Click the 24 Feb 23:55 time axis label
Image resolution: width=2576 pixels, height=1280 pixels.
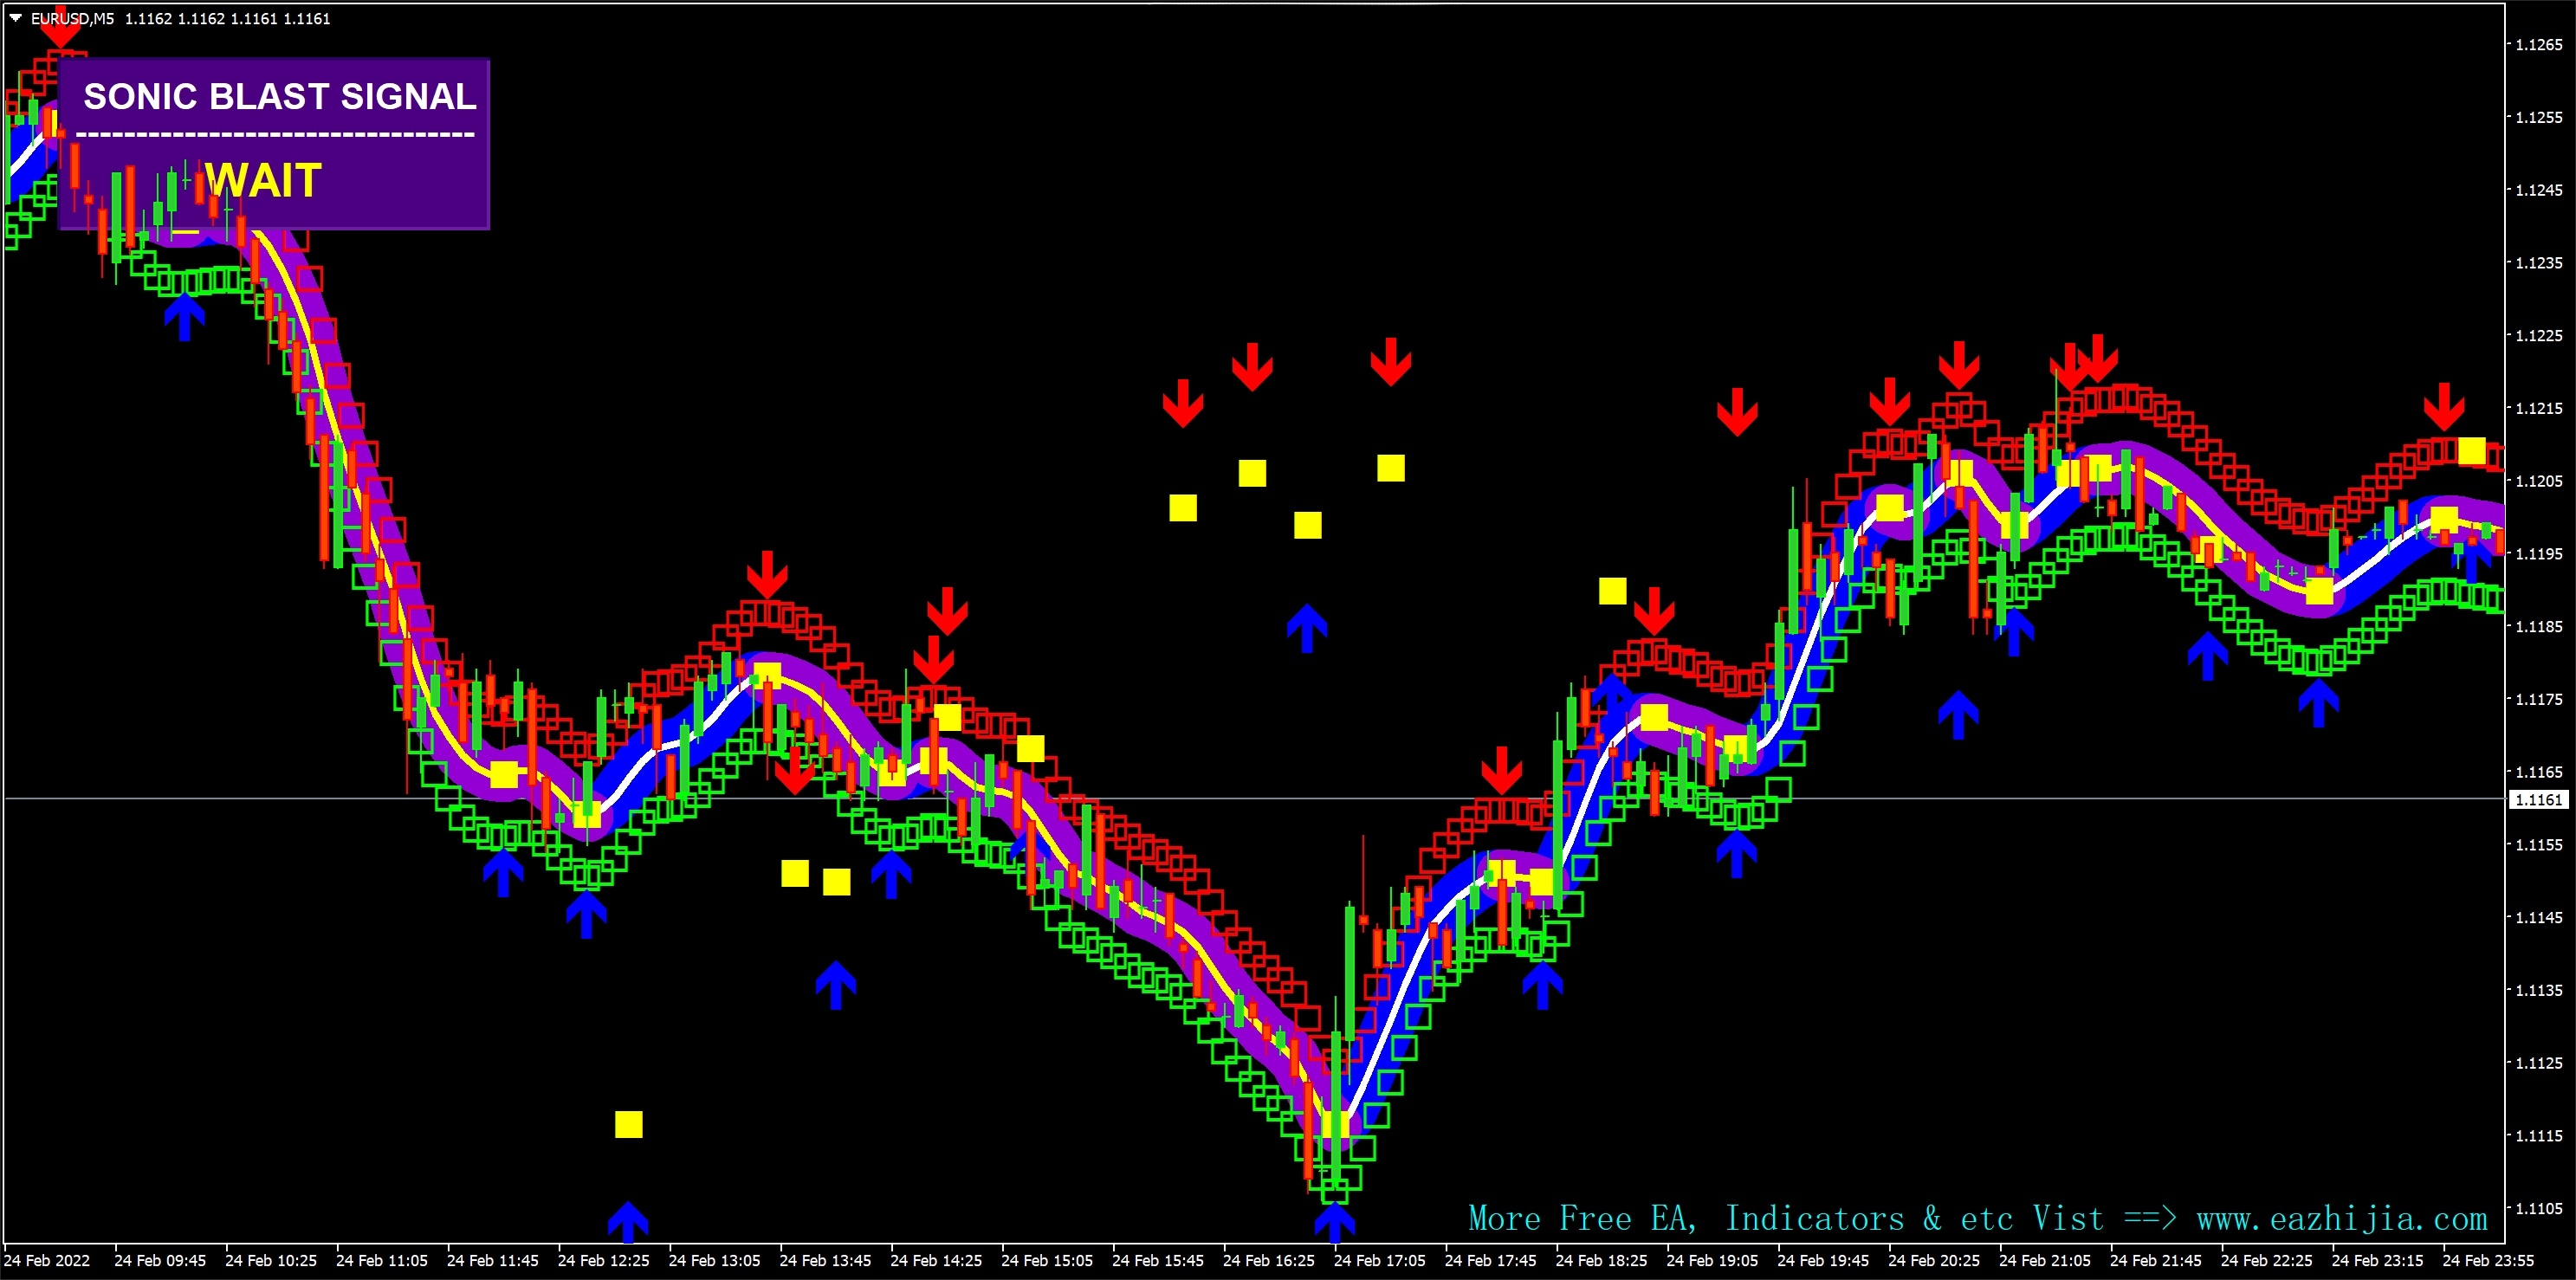point(2488,1261)
